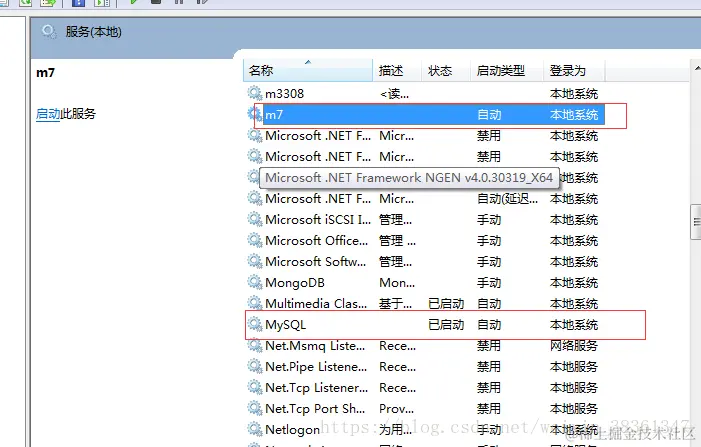Sort by the 名称 column header
The image size is (701, 447).
[x=308, y=71]
